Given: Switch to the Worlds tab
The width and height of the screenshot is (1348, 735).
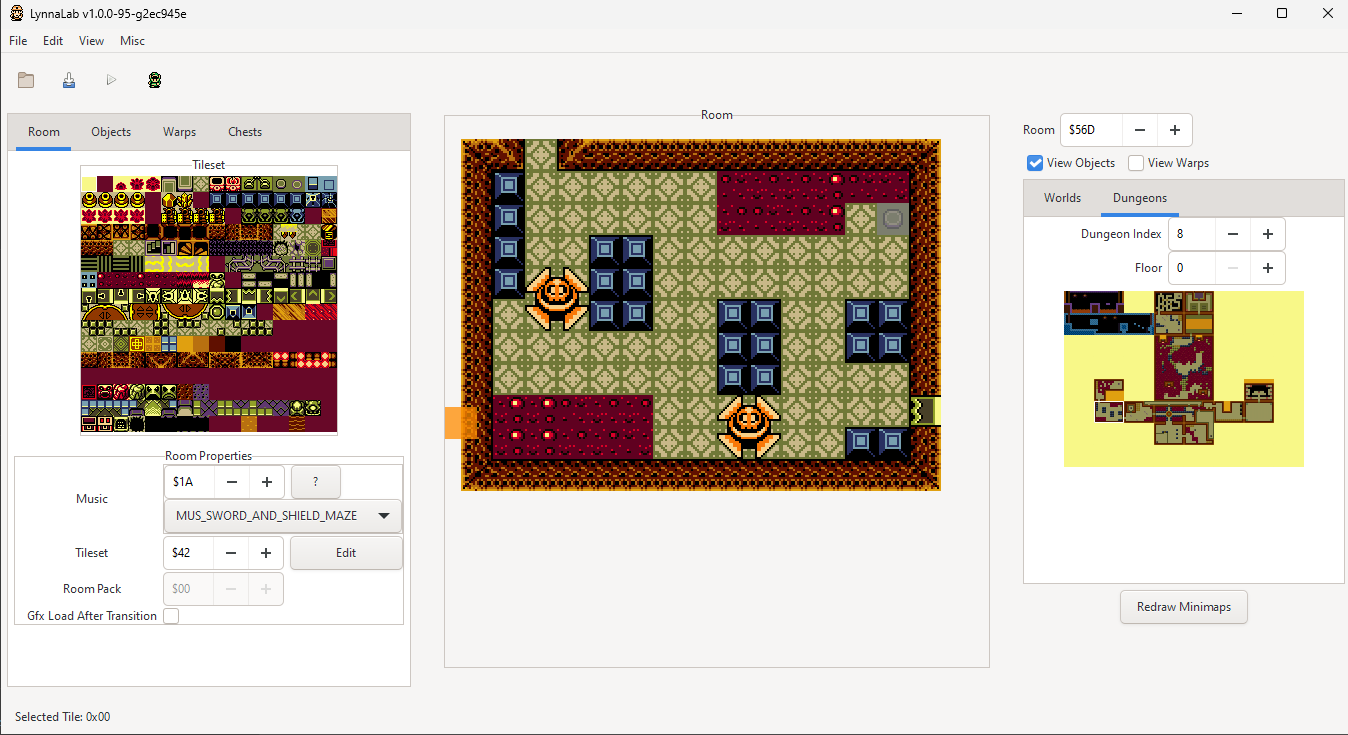Looking at the screenshot, I should point(1062,198).
